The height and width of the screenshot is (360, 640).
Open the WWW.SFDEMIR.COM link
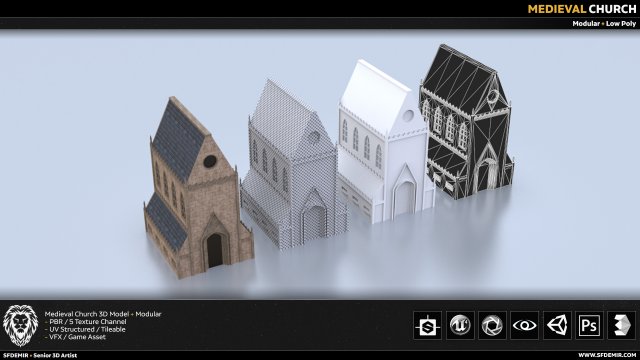tap(607, 356)
